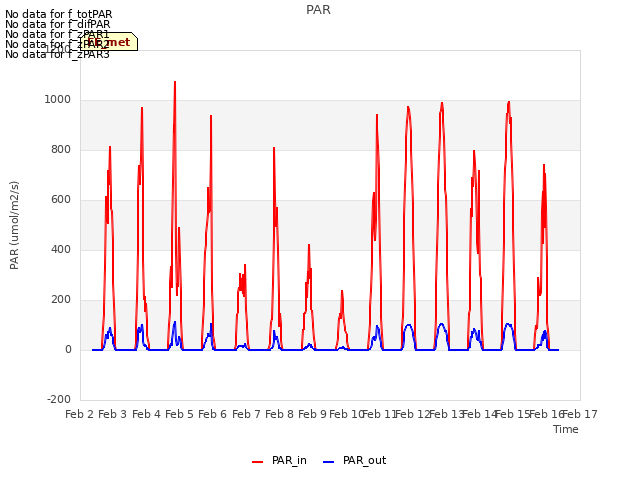
Task: Click the tallest PAR_in peak on Feb 5
Action: tap(175, 82)
